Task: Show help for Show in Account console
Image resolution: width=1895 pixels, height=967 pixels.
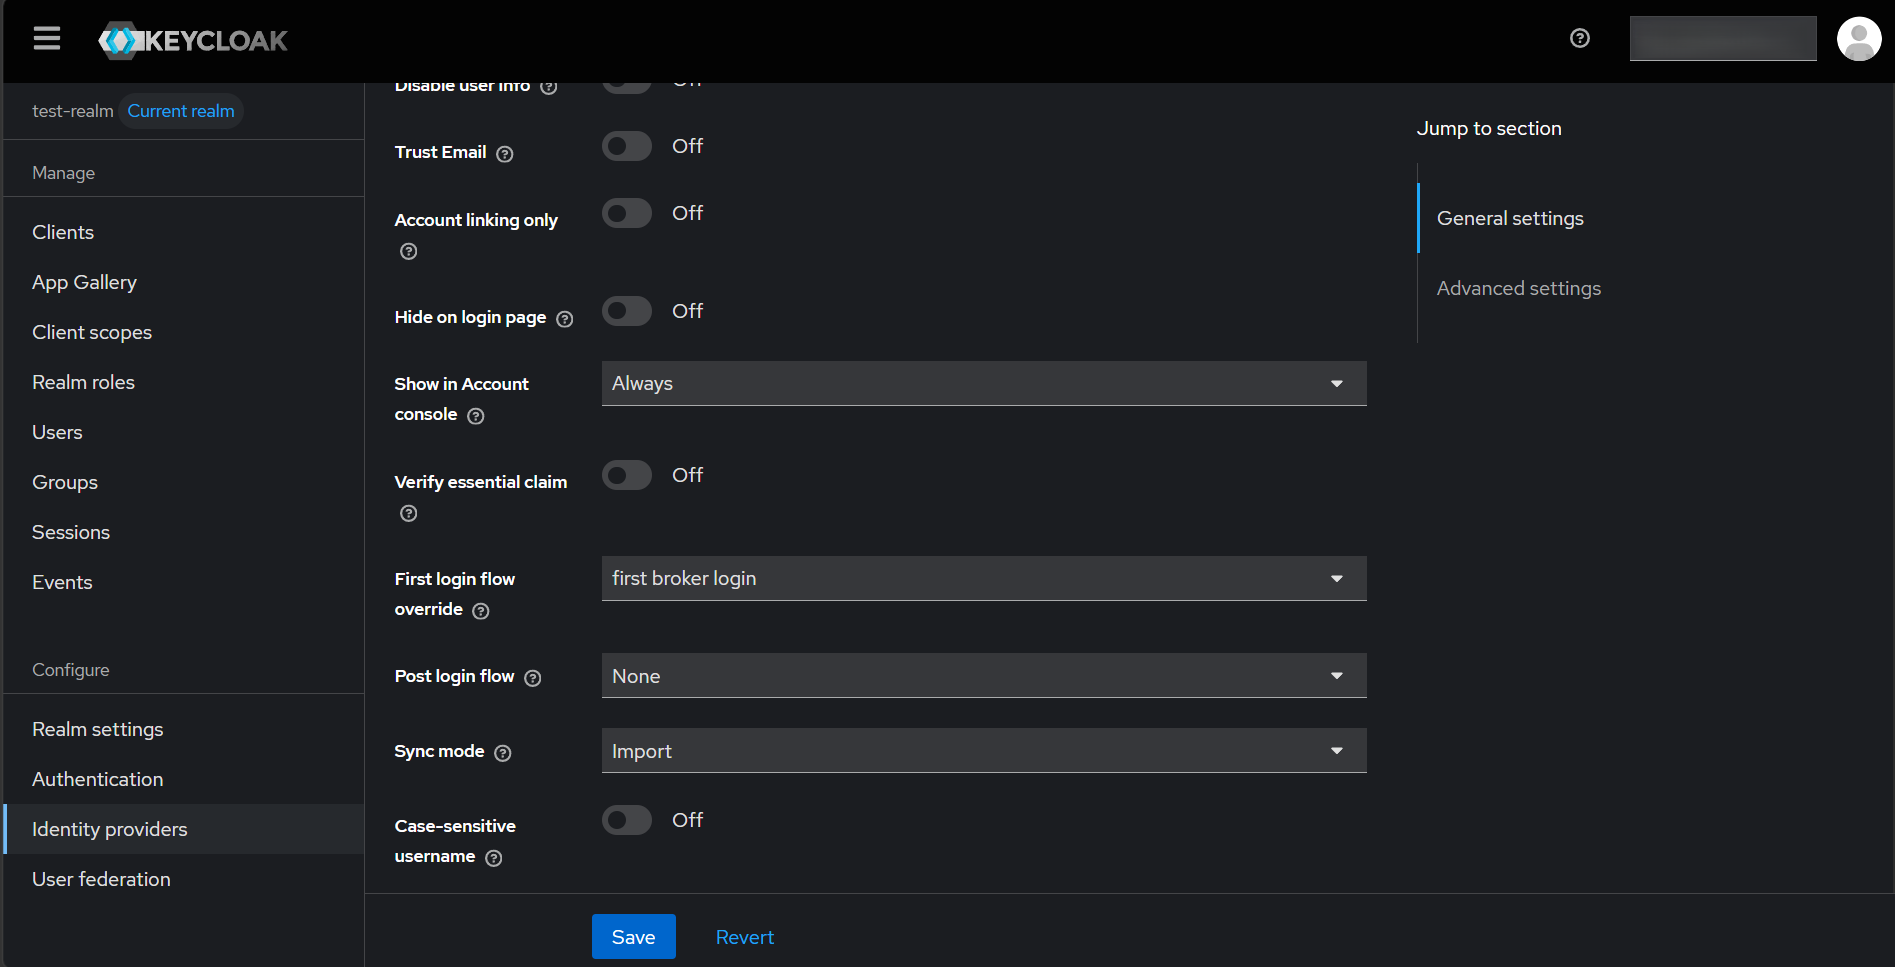Action: pos(476,416)
